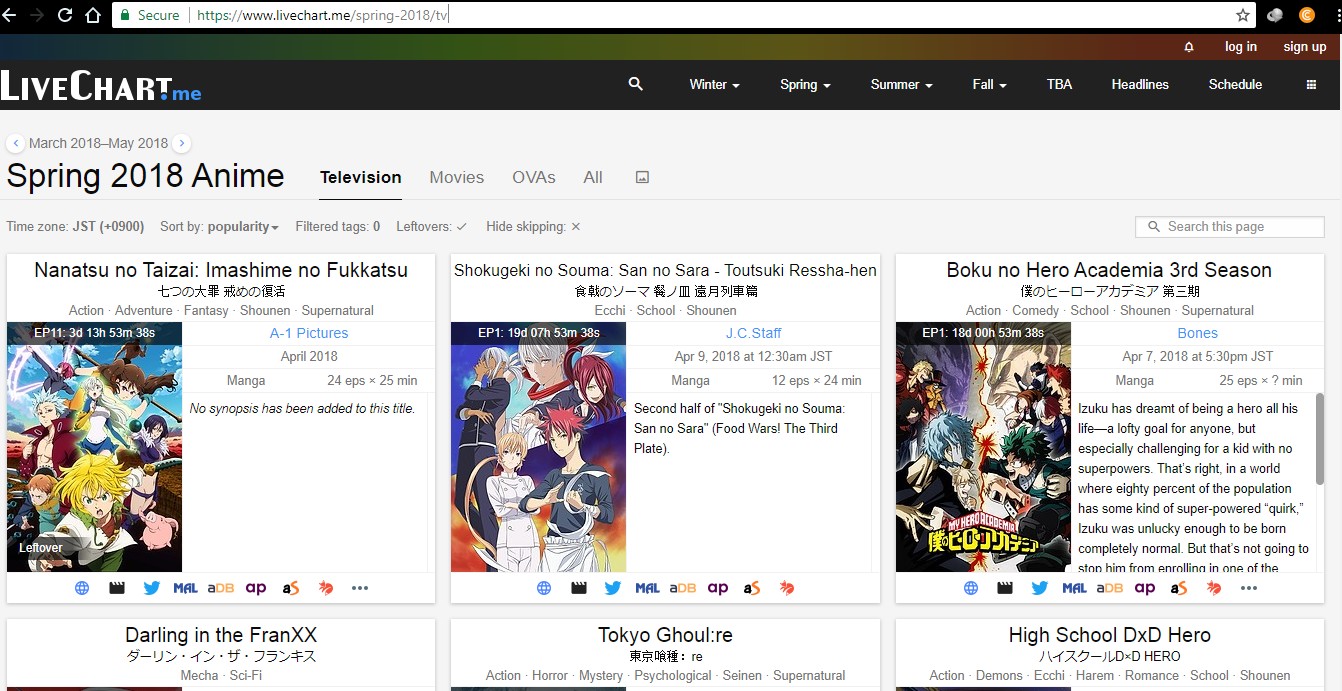Click the browser back arrow
This screenshot has height=691, width=1342.
point(10,15)
